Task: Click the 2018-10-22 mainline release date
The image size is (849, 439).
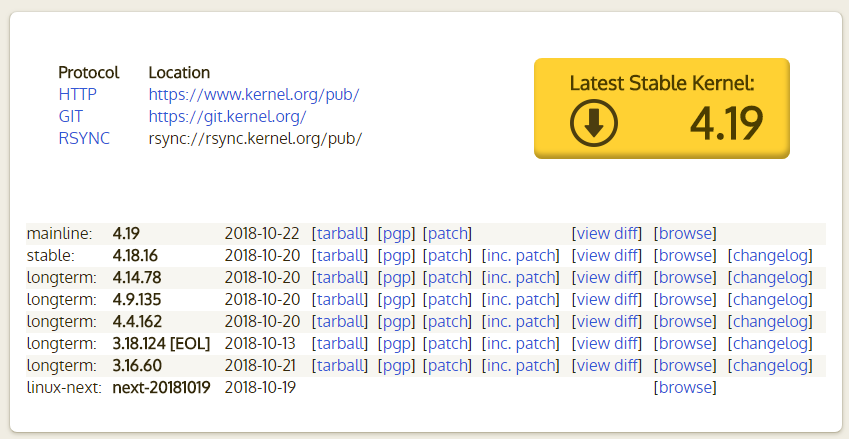Action: point(262,234)
